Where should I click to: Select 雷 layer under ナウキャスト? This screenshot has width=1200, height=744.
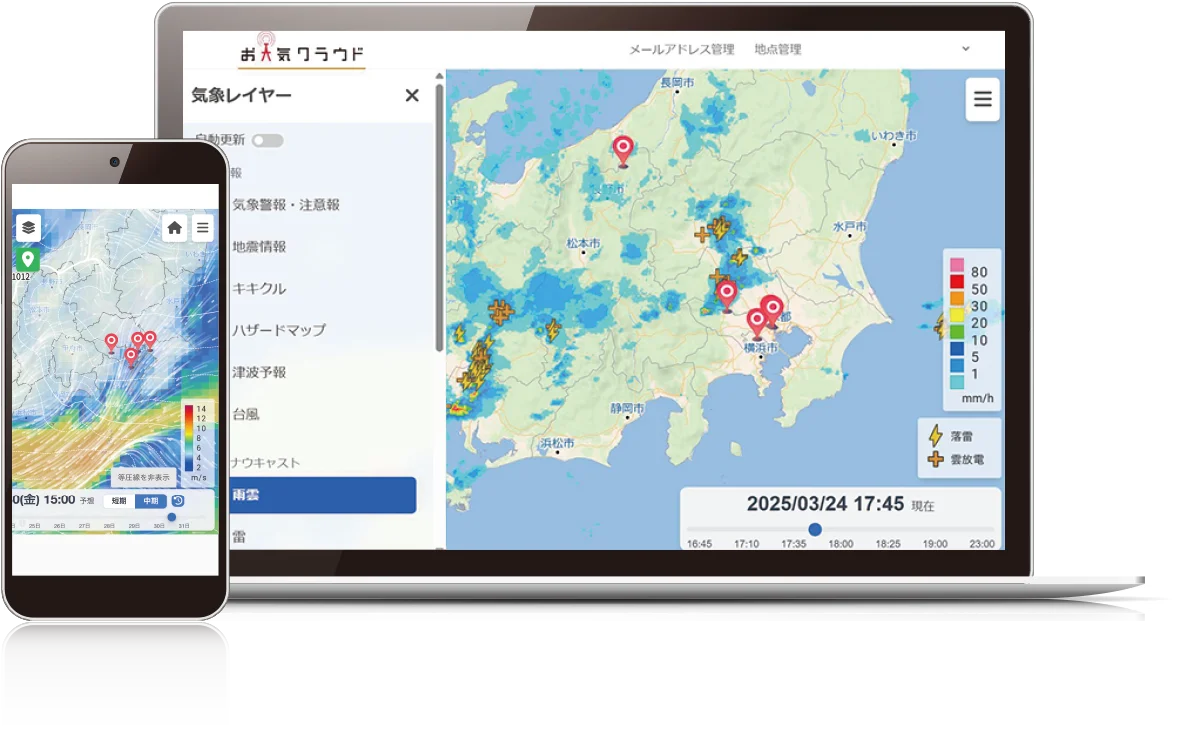239,537
